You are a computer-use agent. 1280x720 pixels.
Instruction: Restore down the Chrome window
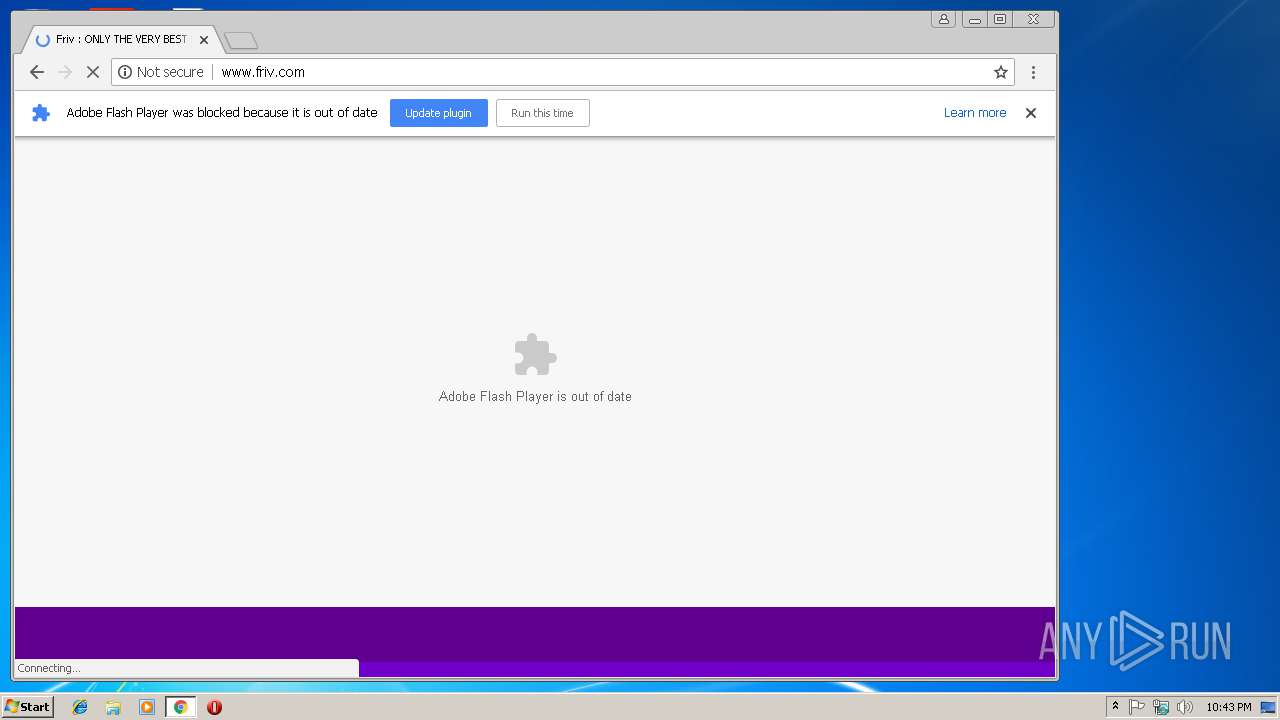click(x=1000, y=19)
